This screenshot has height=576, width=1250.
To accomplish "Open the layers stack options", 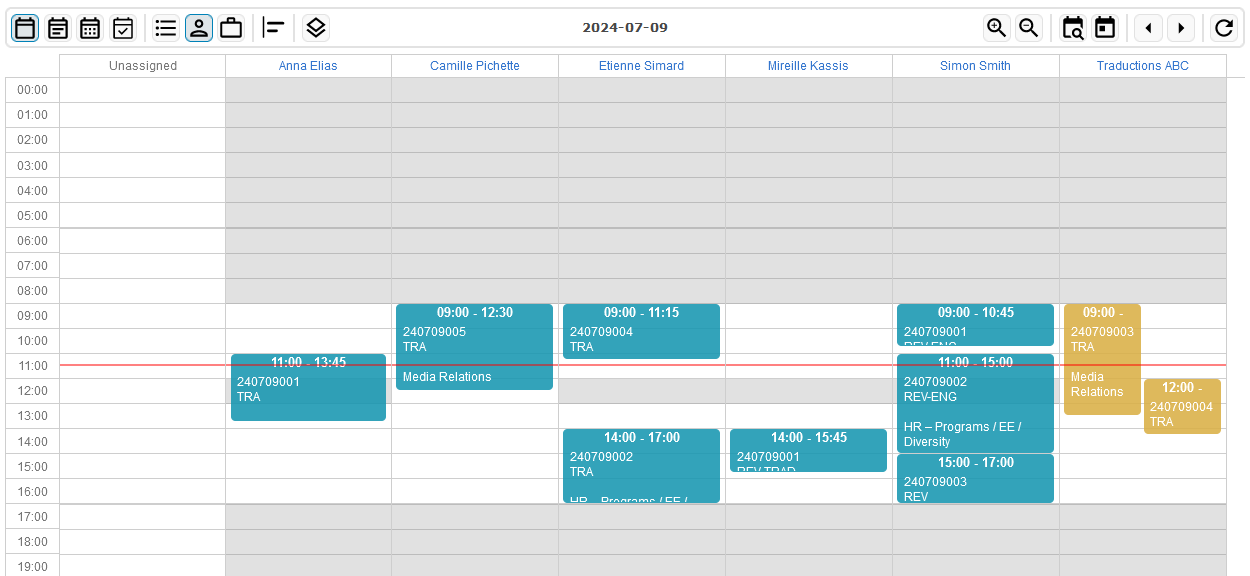I will tap(316, 28).
